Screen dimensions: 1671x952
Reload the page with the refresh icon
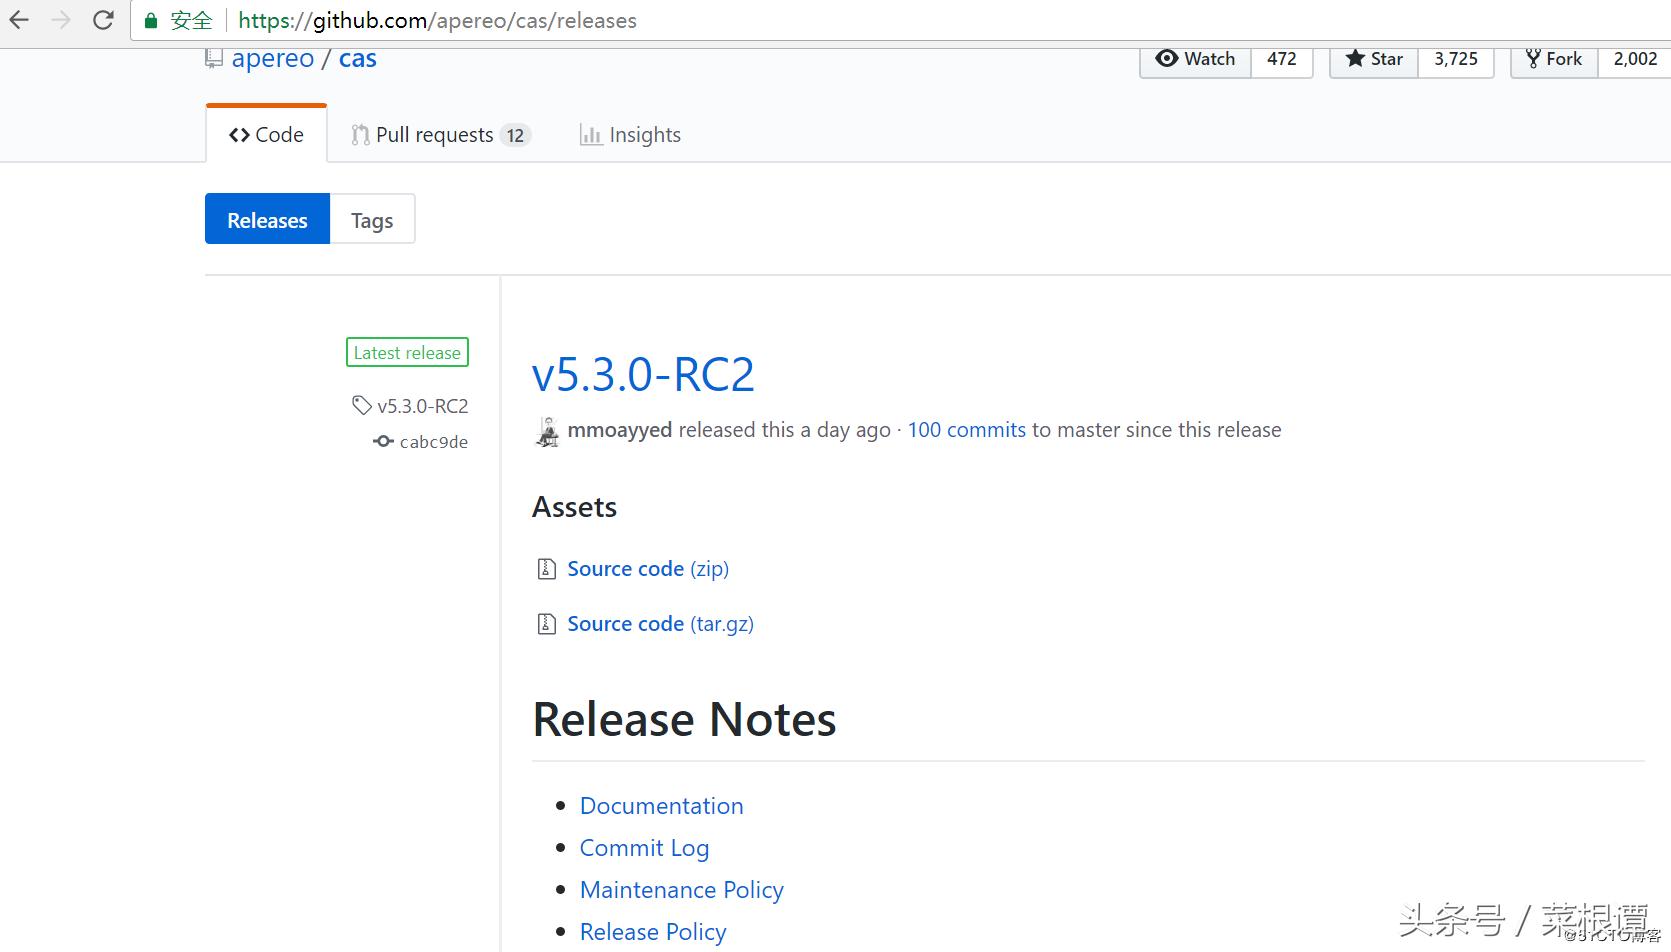coord(103,20)
